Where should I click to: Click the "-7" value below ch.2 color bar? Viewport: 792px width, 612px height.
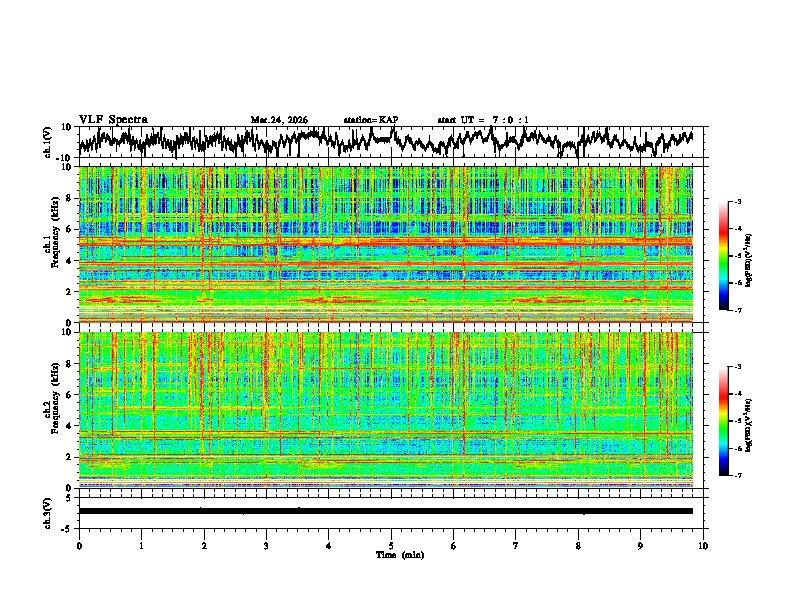point(737,475)
